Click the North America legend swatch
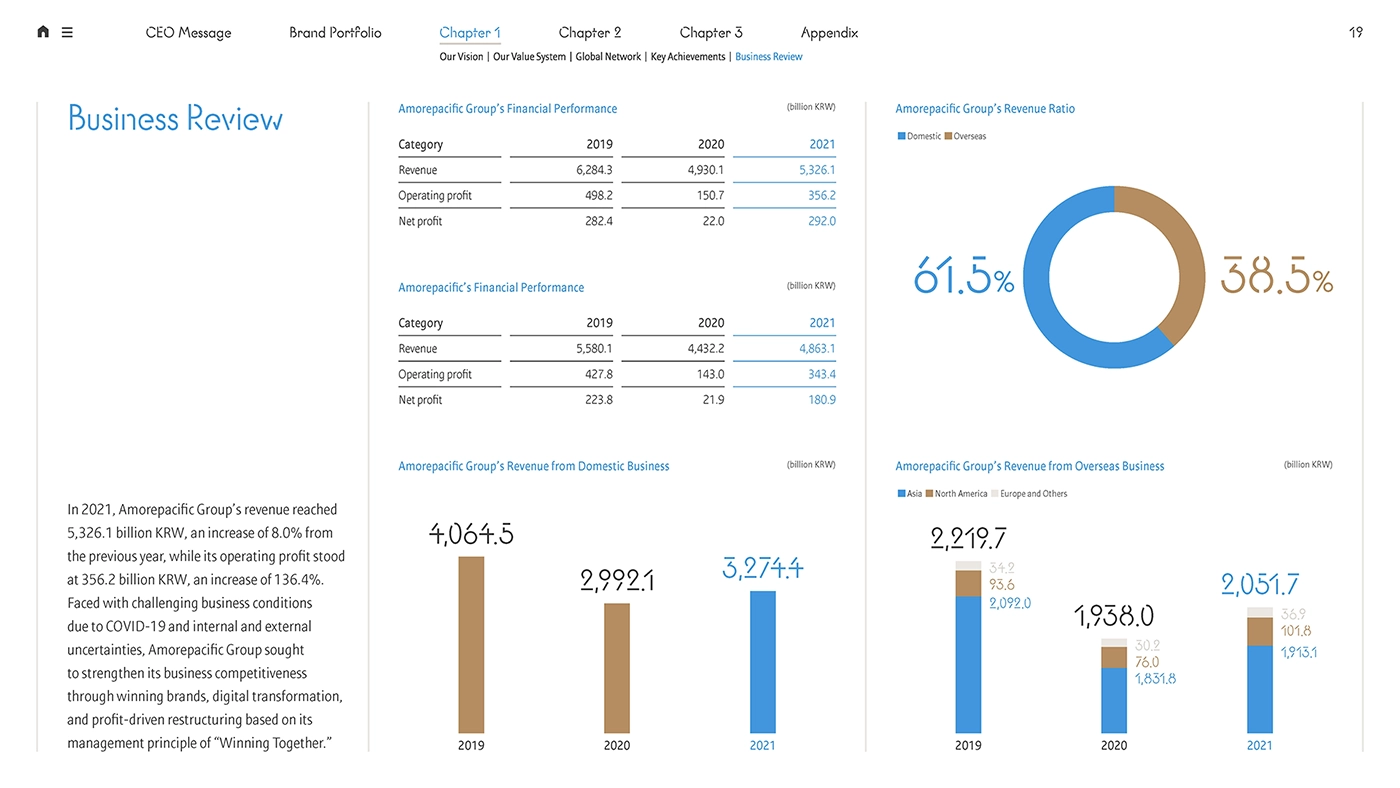The width and height of the screenshot is (1400, 788). 929,494
